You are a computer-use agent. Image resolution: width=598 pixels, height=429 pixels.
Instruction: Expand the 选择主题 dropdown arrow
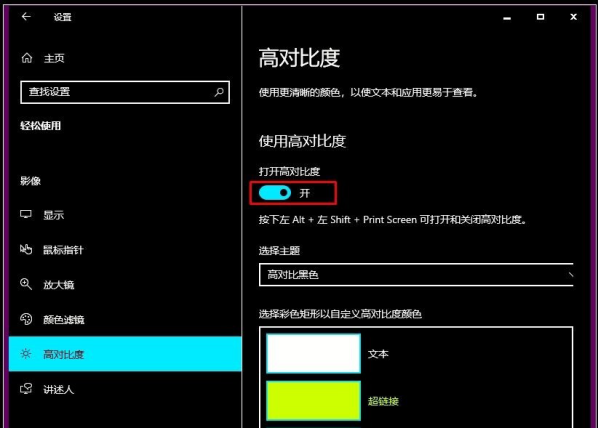click(x=570, y=275)
